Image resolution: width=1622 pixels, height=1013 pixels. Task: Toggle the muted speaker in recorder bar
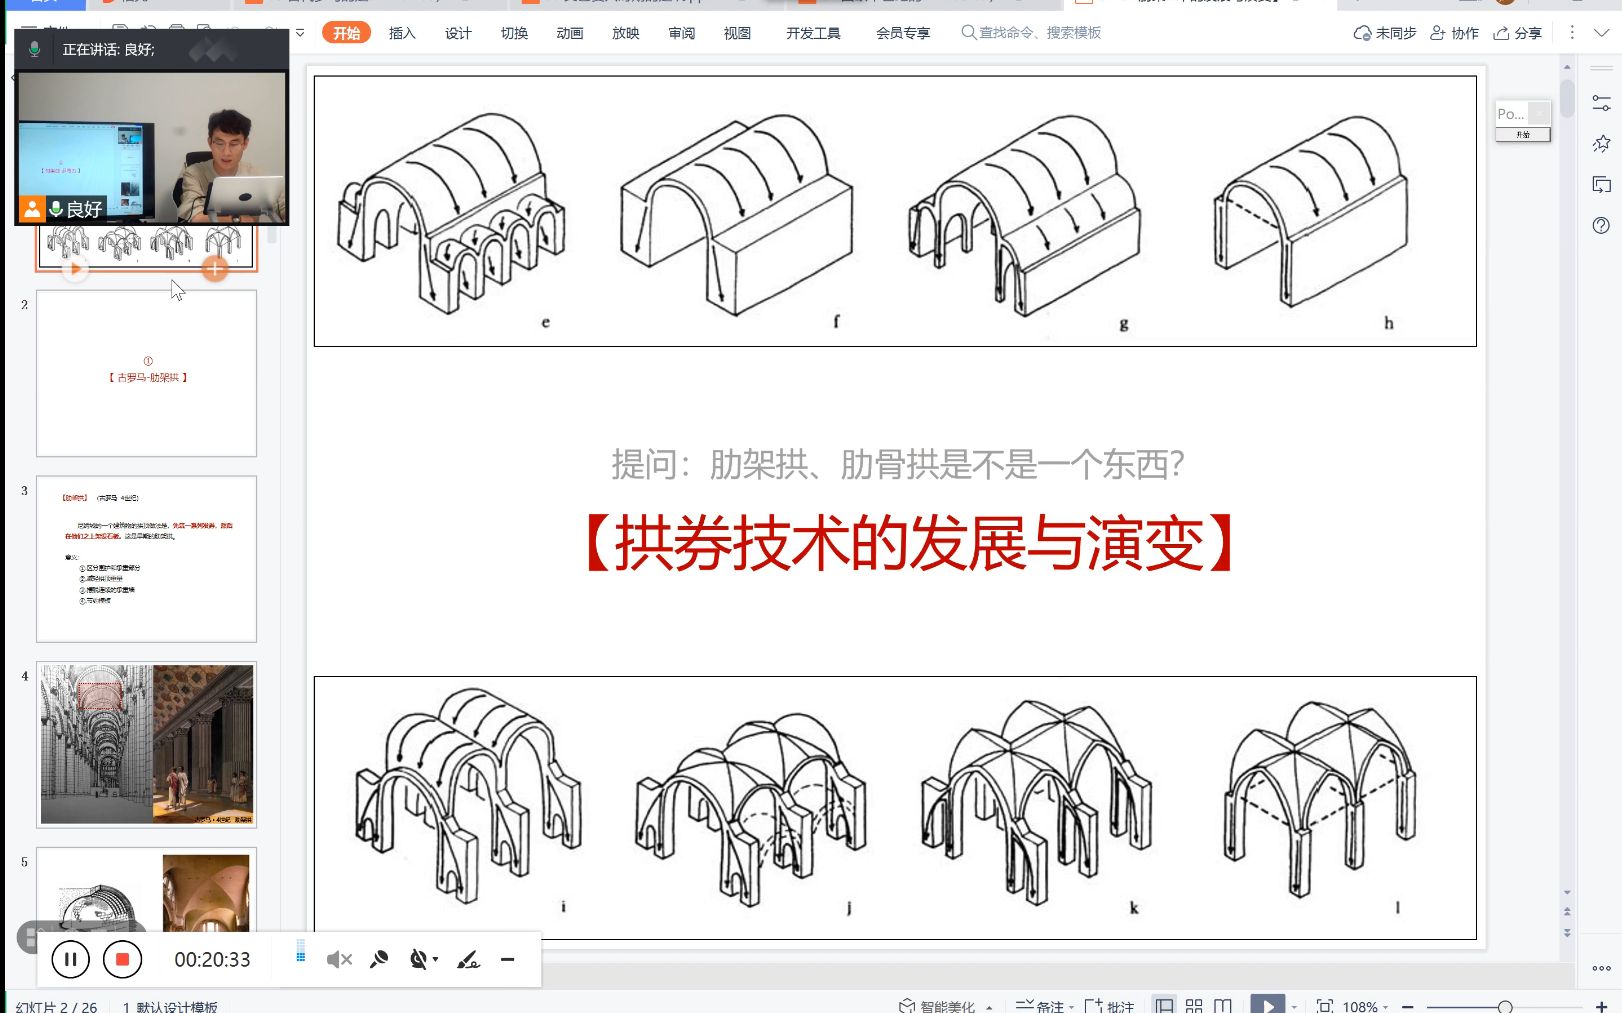point(339,960)
